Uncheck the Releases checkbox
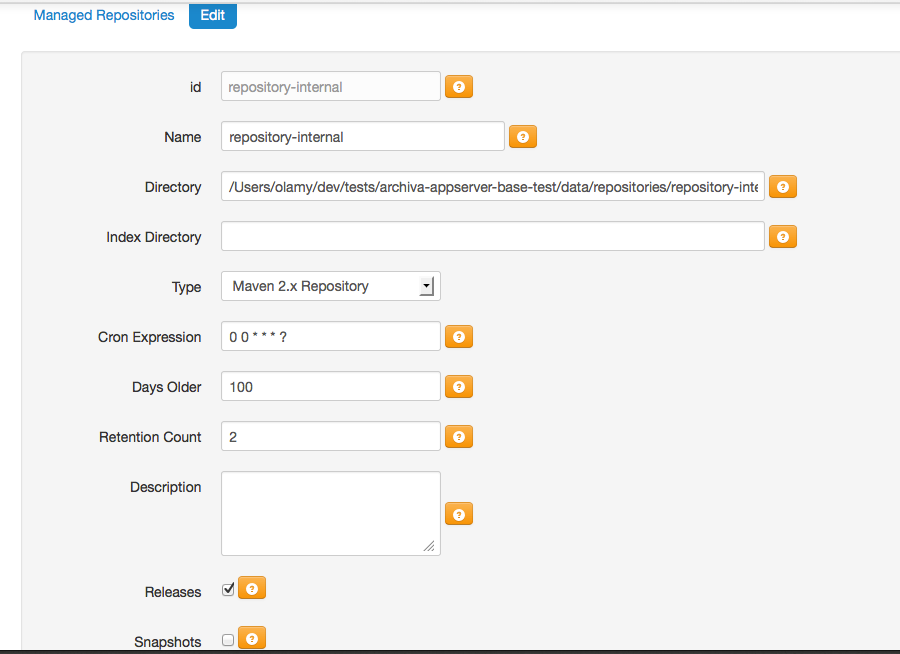Screen dimensions: 900x654 [x=228, y=590]
